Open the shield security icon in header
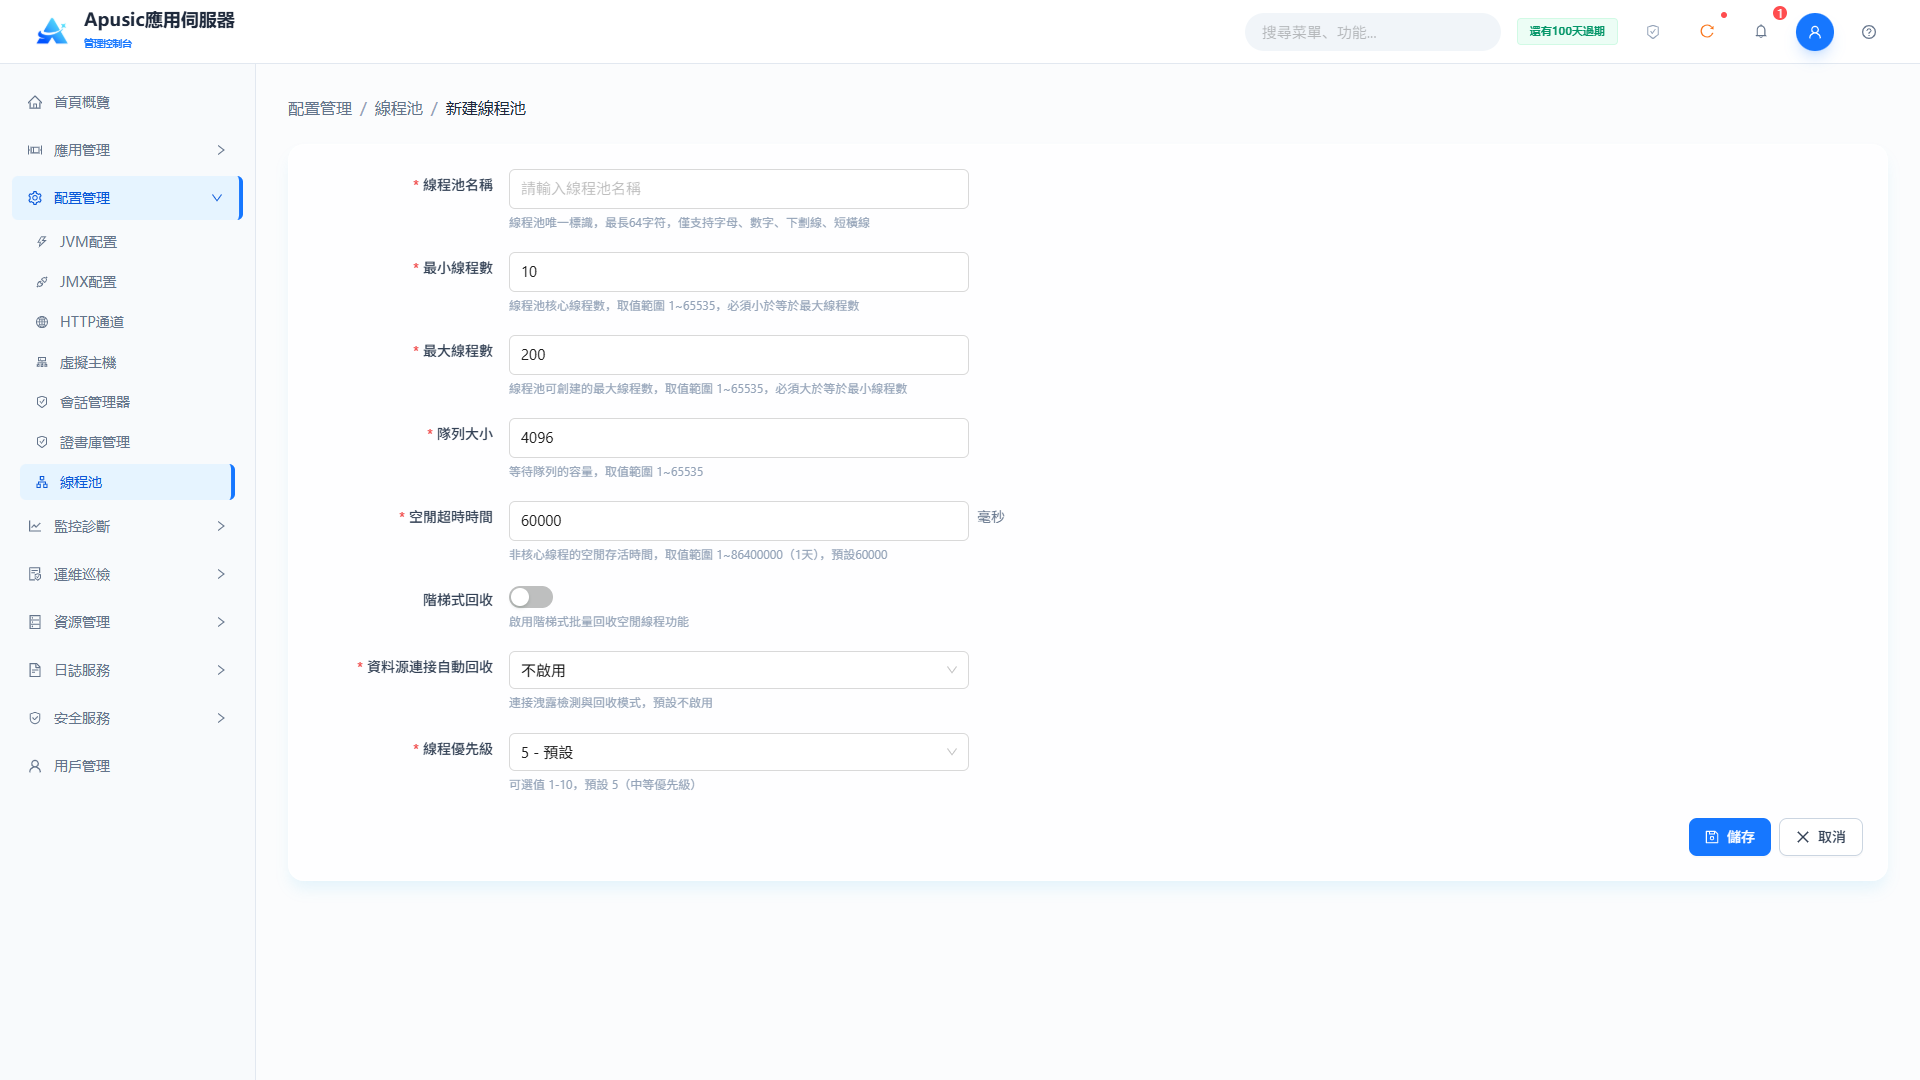Viewport: 1920px width, 1080px height. coord(1653,32)
